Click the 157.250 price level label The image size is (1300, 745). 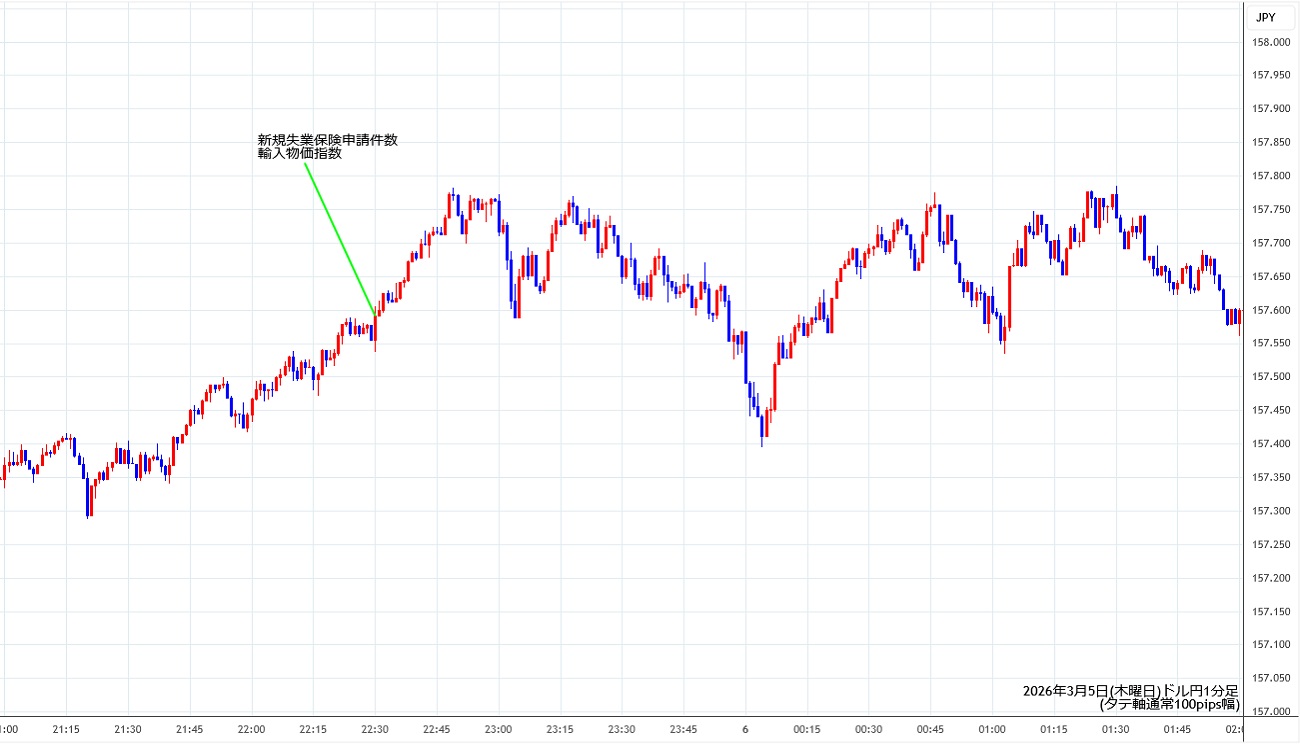[1271, 544]
